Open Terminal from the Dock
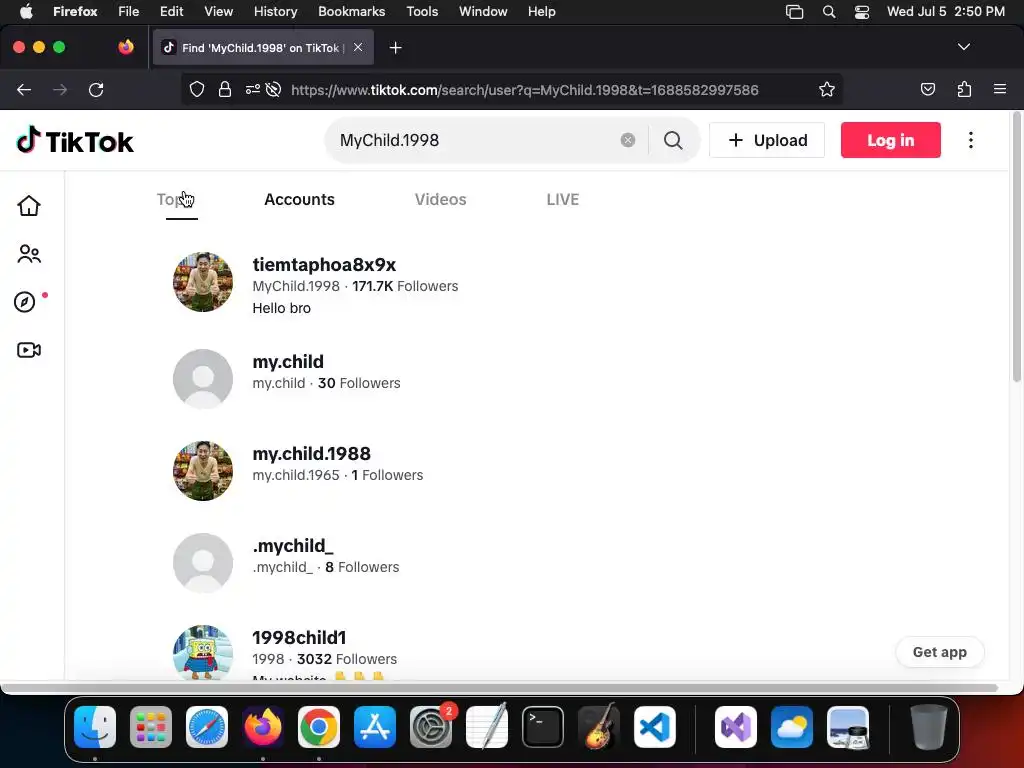Viewport: 1024px width, 768px height. [543, 727]
